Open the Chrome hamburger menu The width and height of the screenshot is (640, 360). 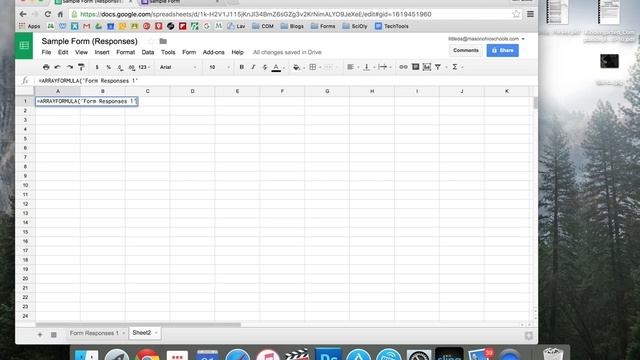(x=530, y=14)
